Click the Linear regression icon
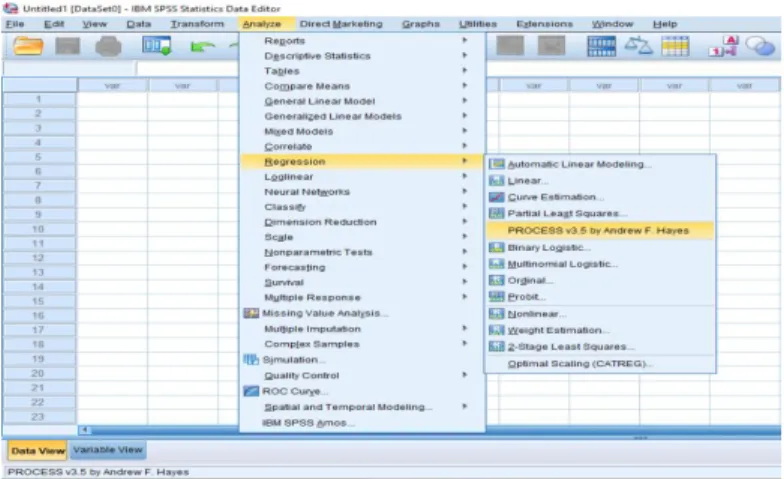This screenshot has width=784, height=479. point(496,180)
